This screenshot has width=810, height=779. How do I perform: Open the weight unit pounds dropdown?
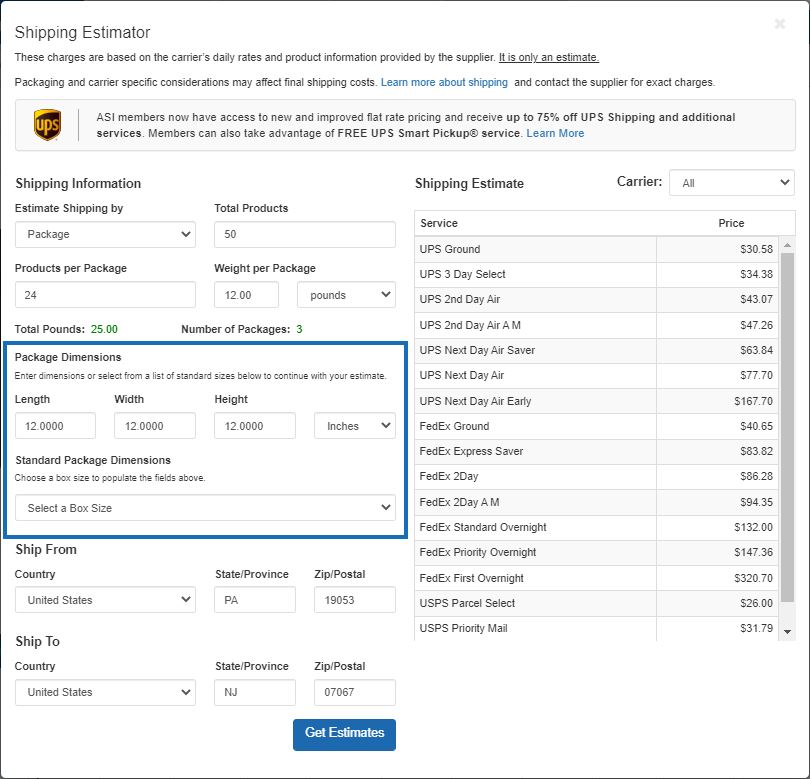click(x=347, y=295)
